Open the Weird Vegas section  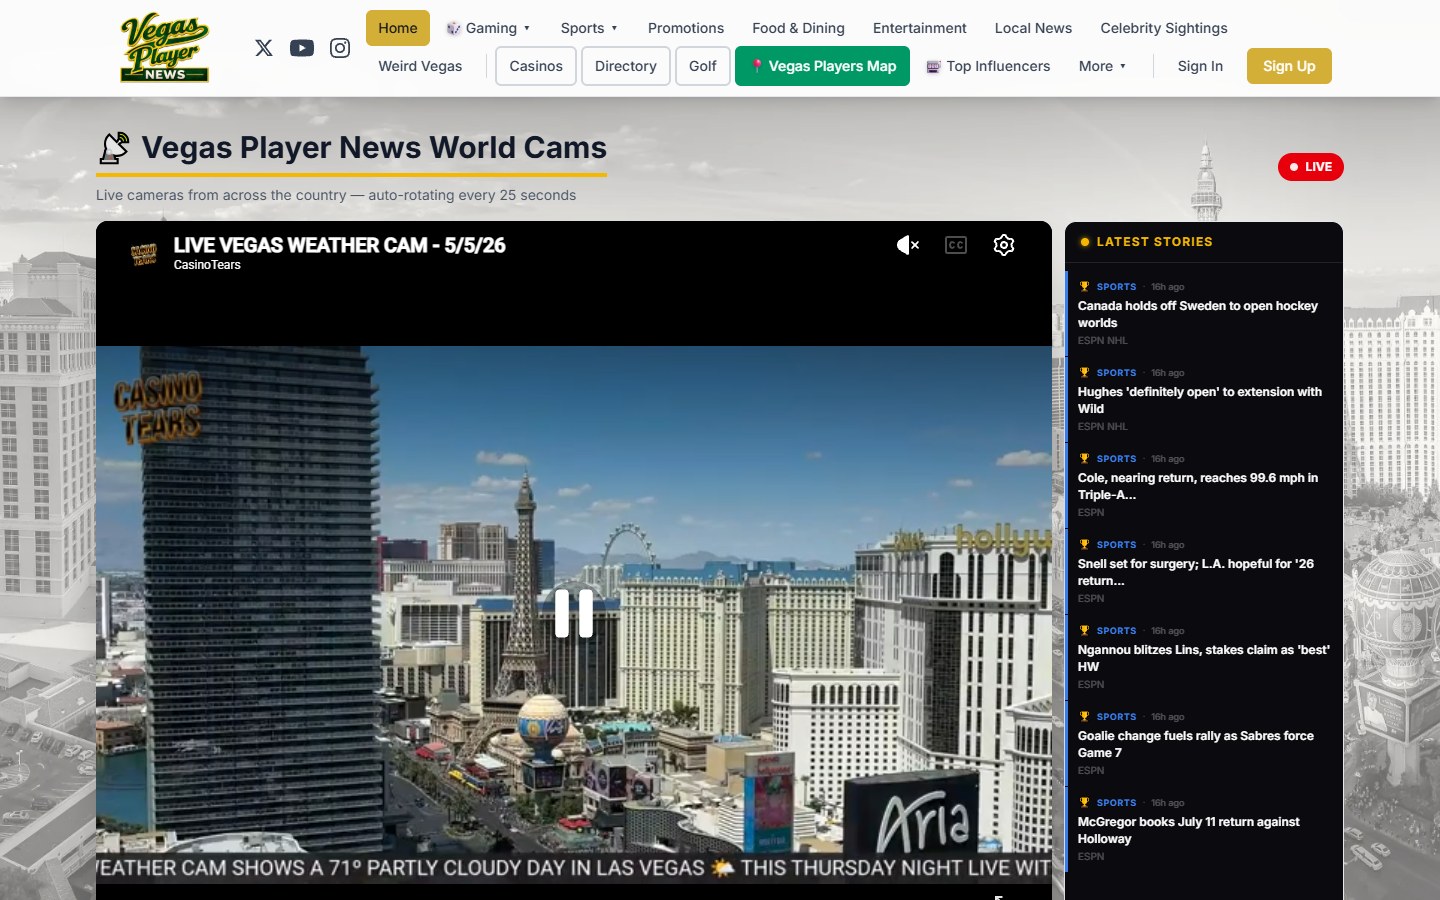click(x=420, y=66)
